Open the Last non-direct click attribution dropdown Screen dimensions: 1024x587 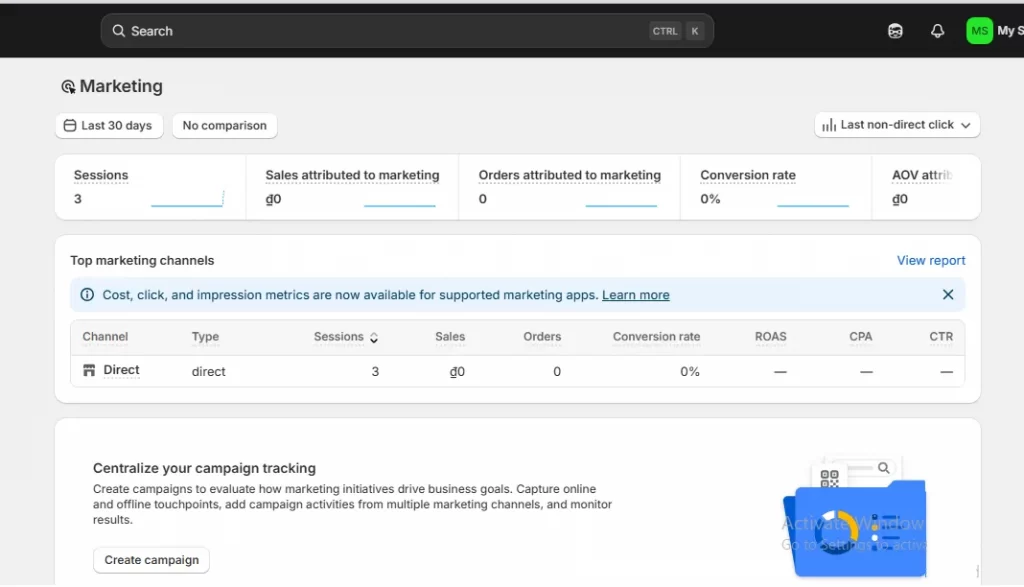tap(896, 124)
